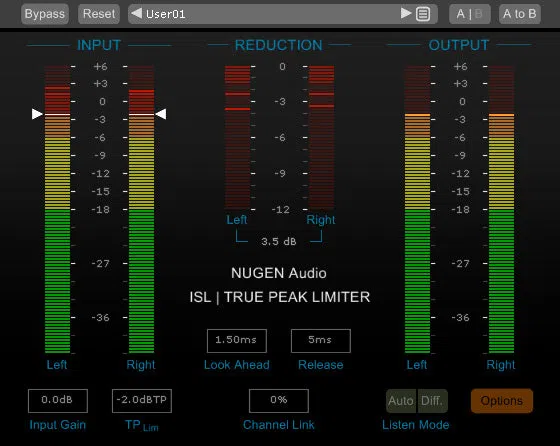The image size is (560, 446).
Task: Click the right input threshold triangle marker
Action: pos(161,114)
